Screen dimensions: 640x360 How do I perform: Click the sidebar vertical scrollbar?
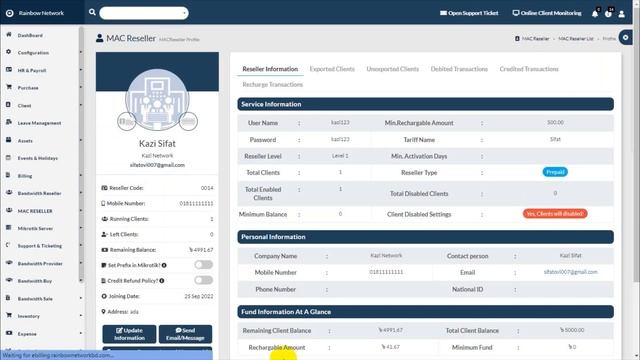point(81,155)
